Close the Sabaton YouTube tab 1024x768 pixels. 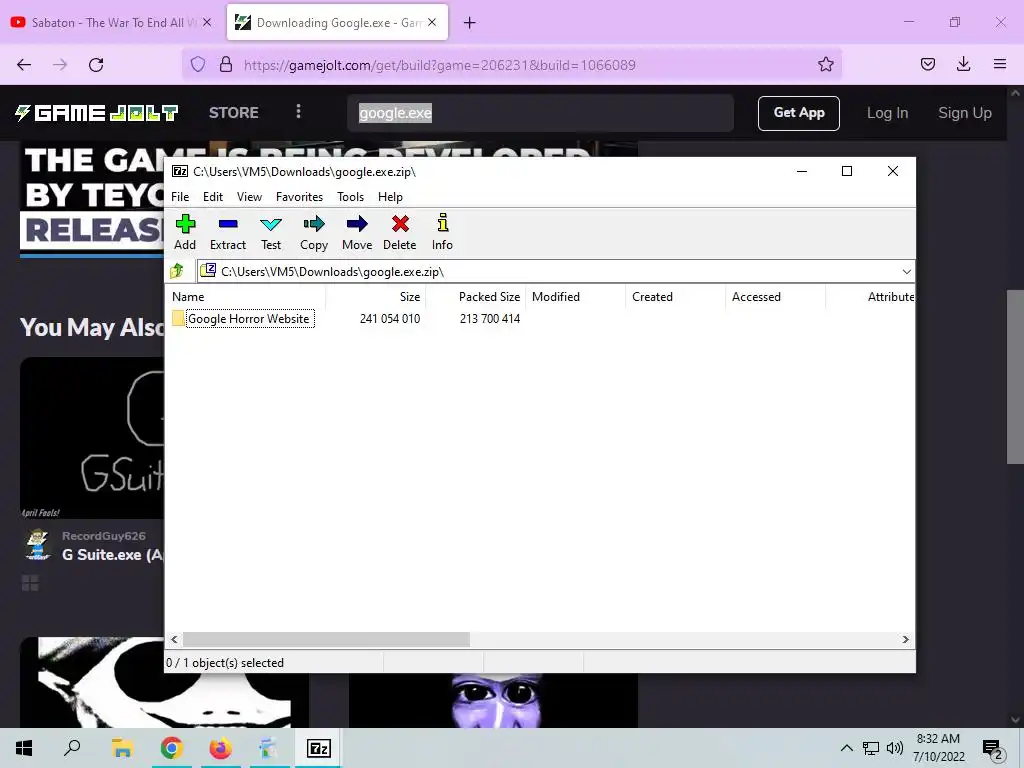[x=207, y=22]
